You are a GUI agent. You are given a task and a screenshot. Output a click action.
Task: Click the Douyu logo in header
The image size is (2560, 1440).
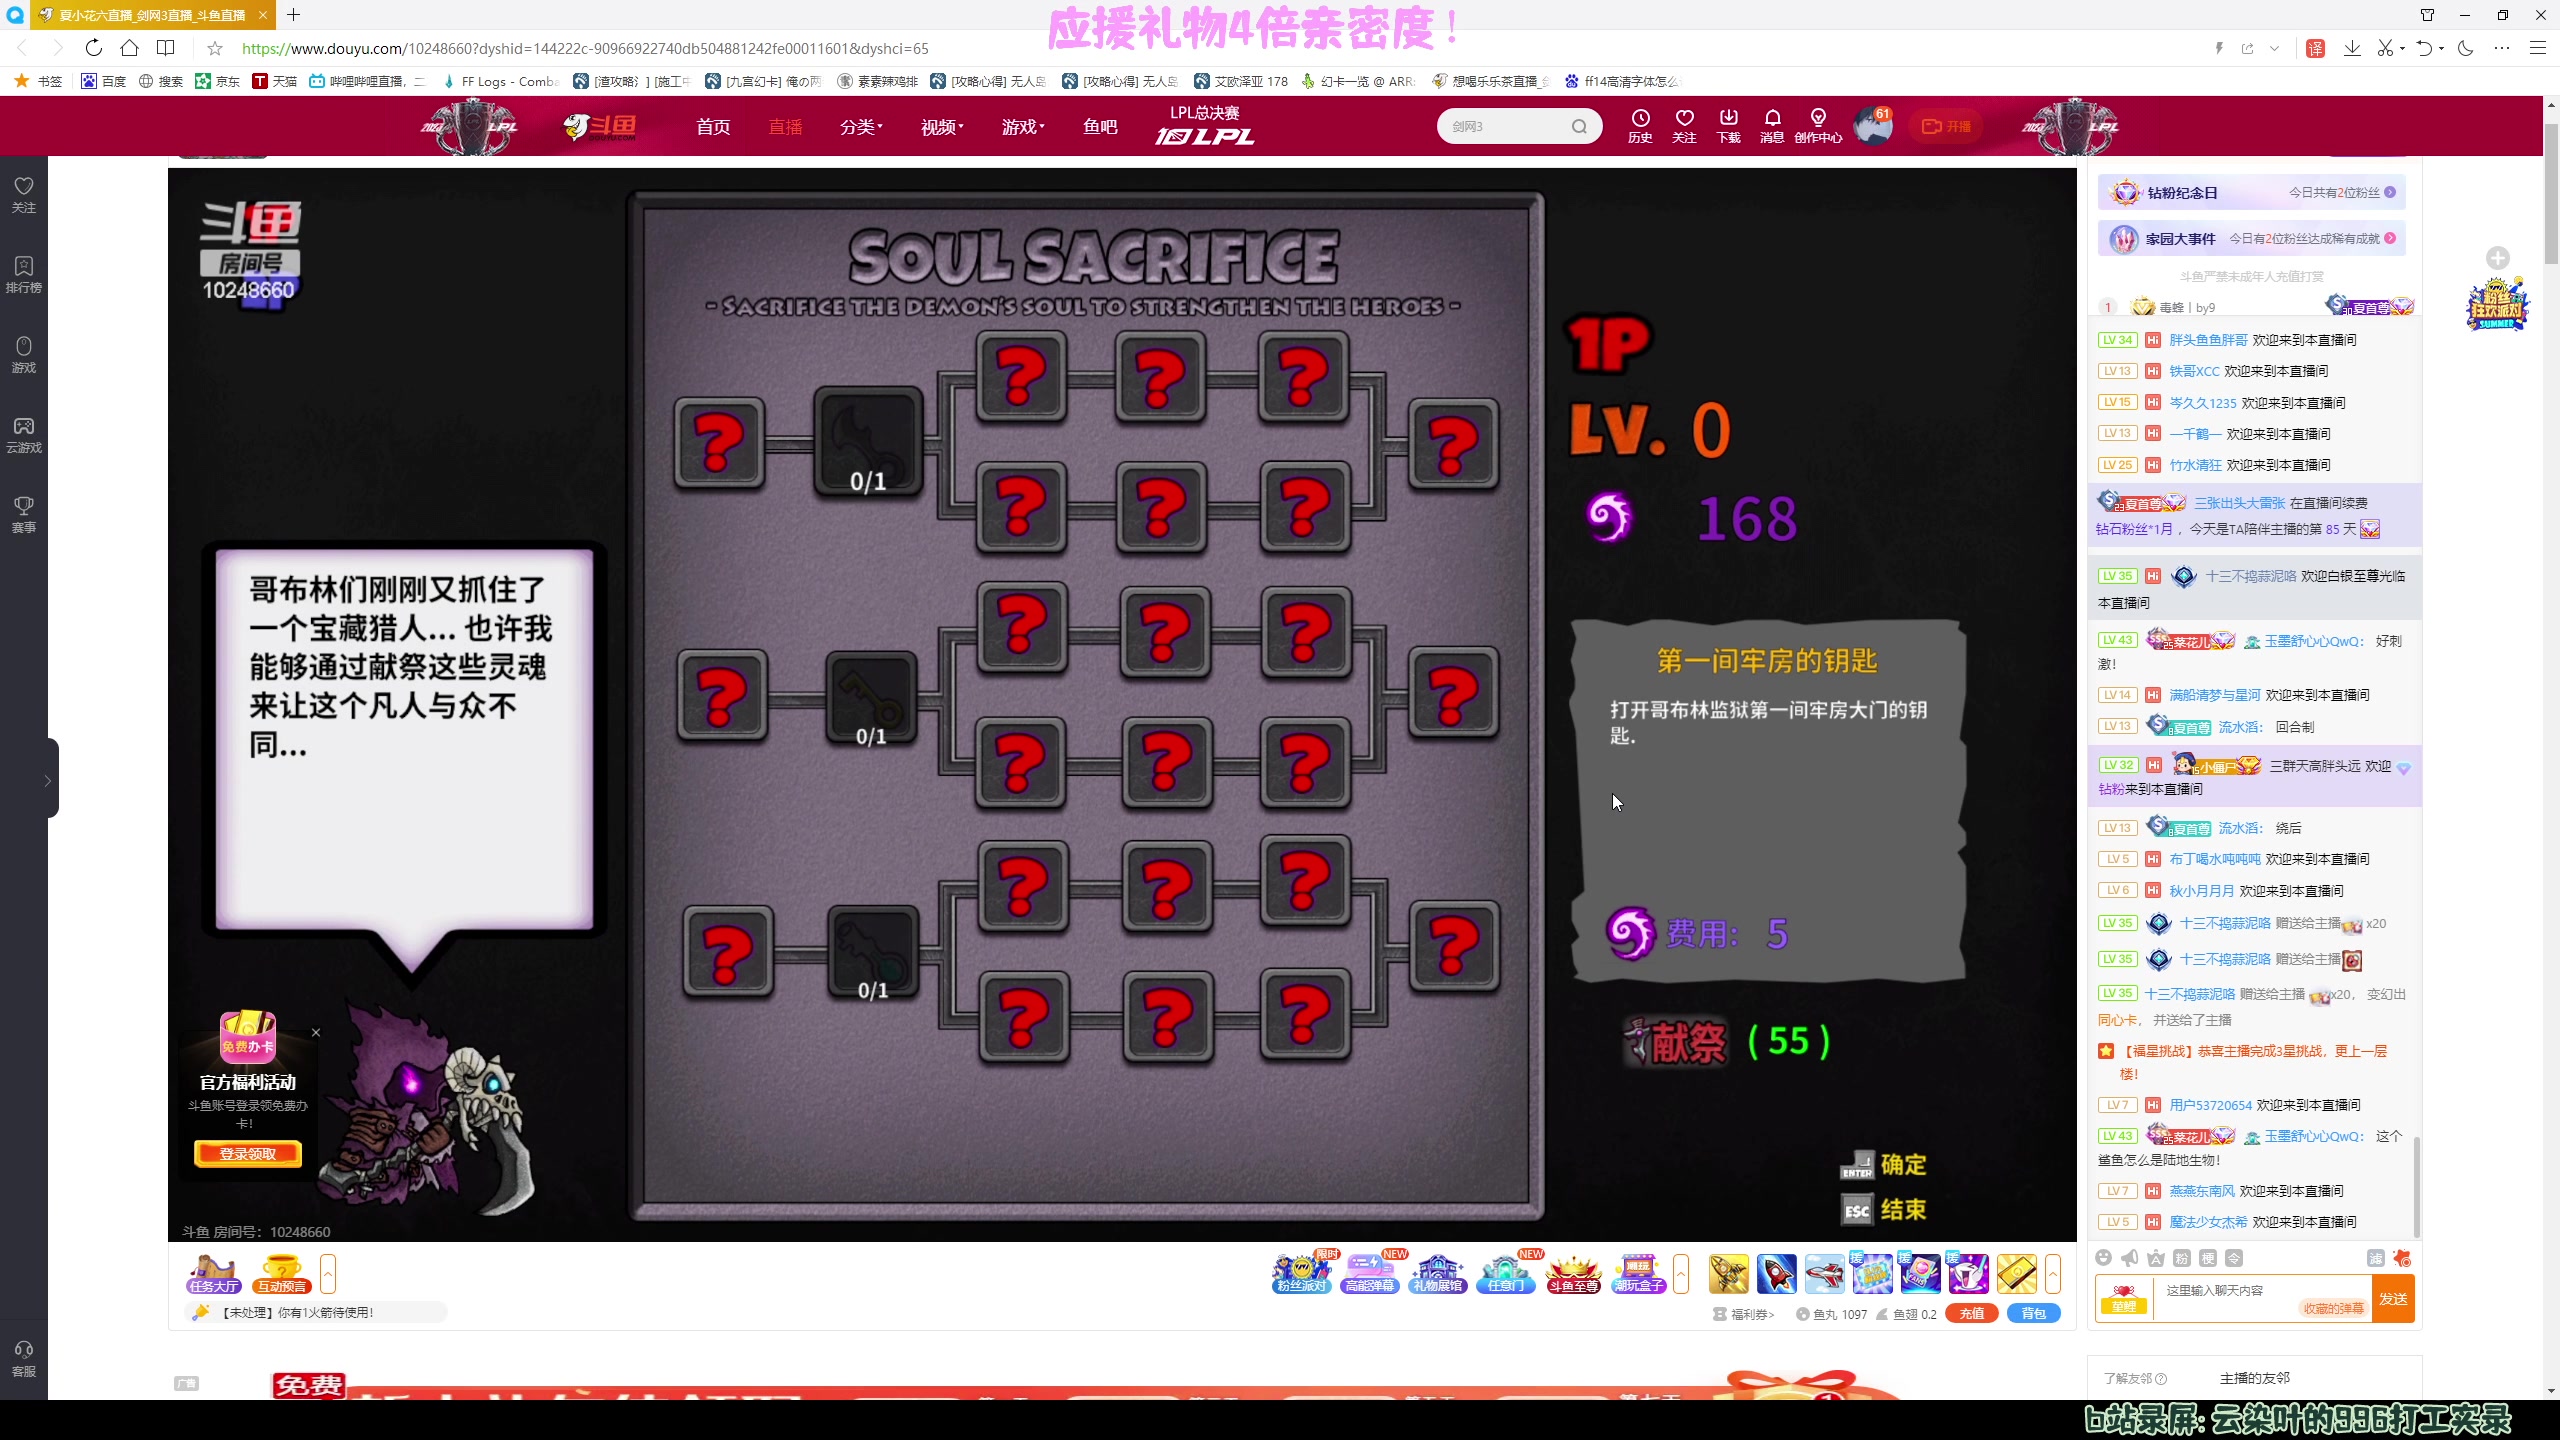tap(600, 127)
